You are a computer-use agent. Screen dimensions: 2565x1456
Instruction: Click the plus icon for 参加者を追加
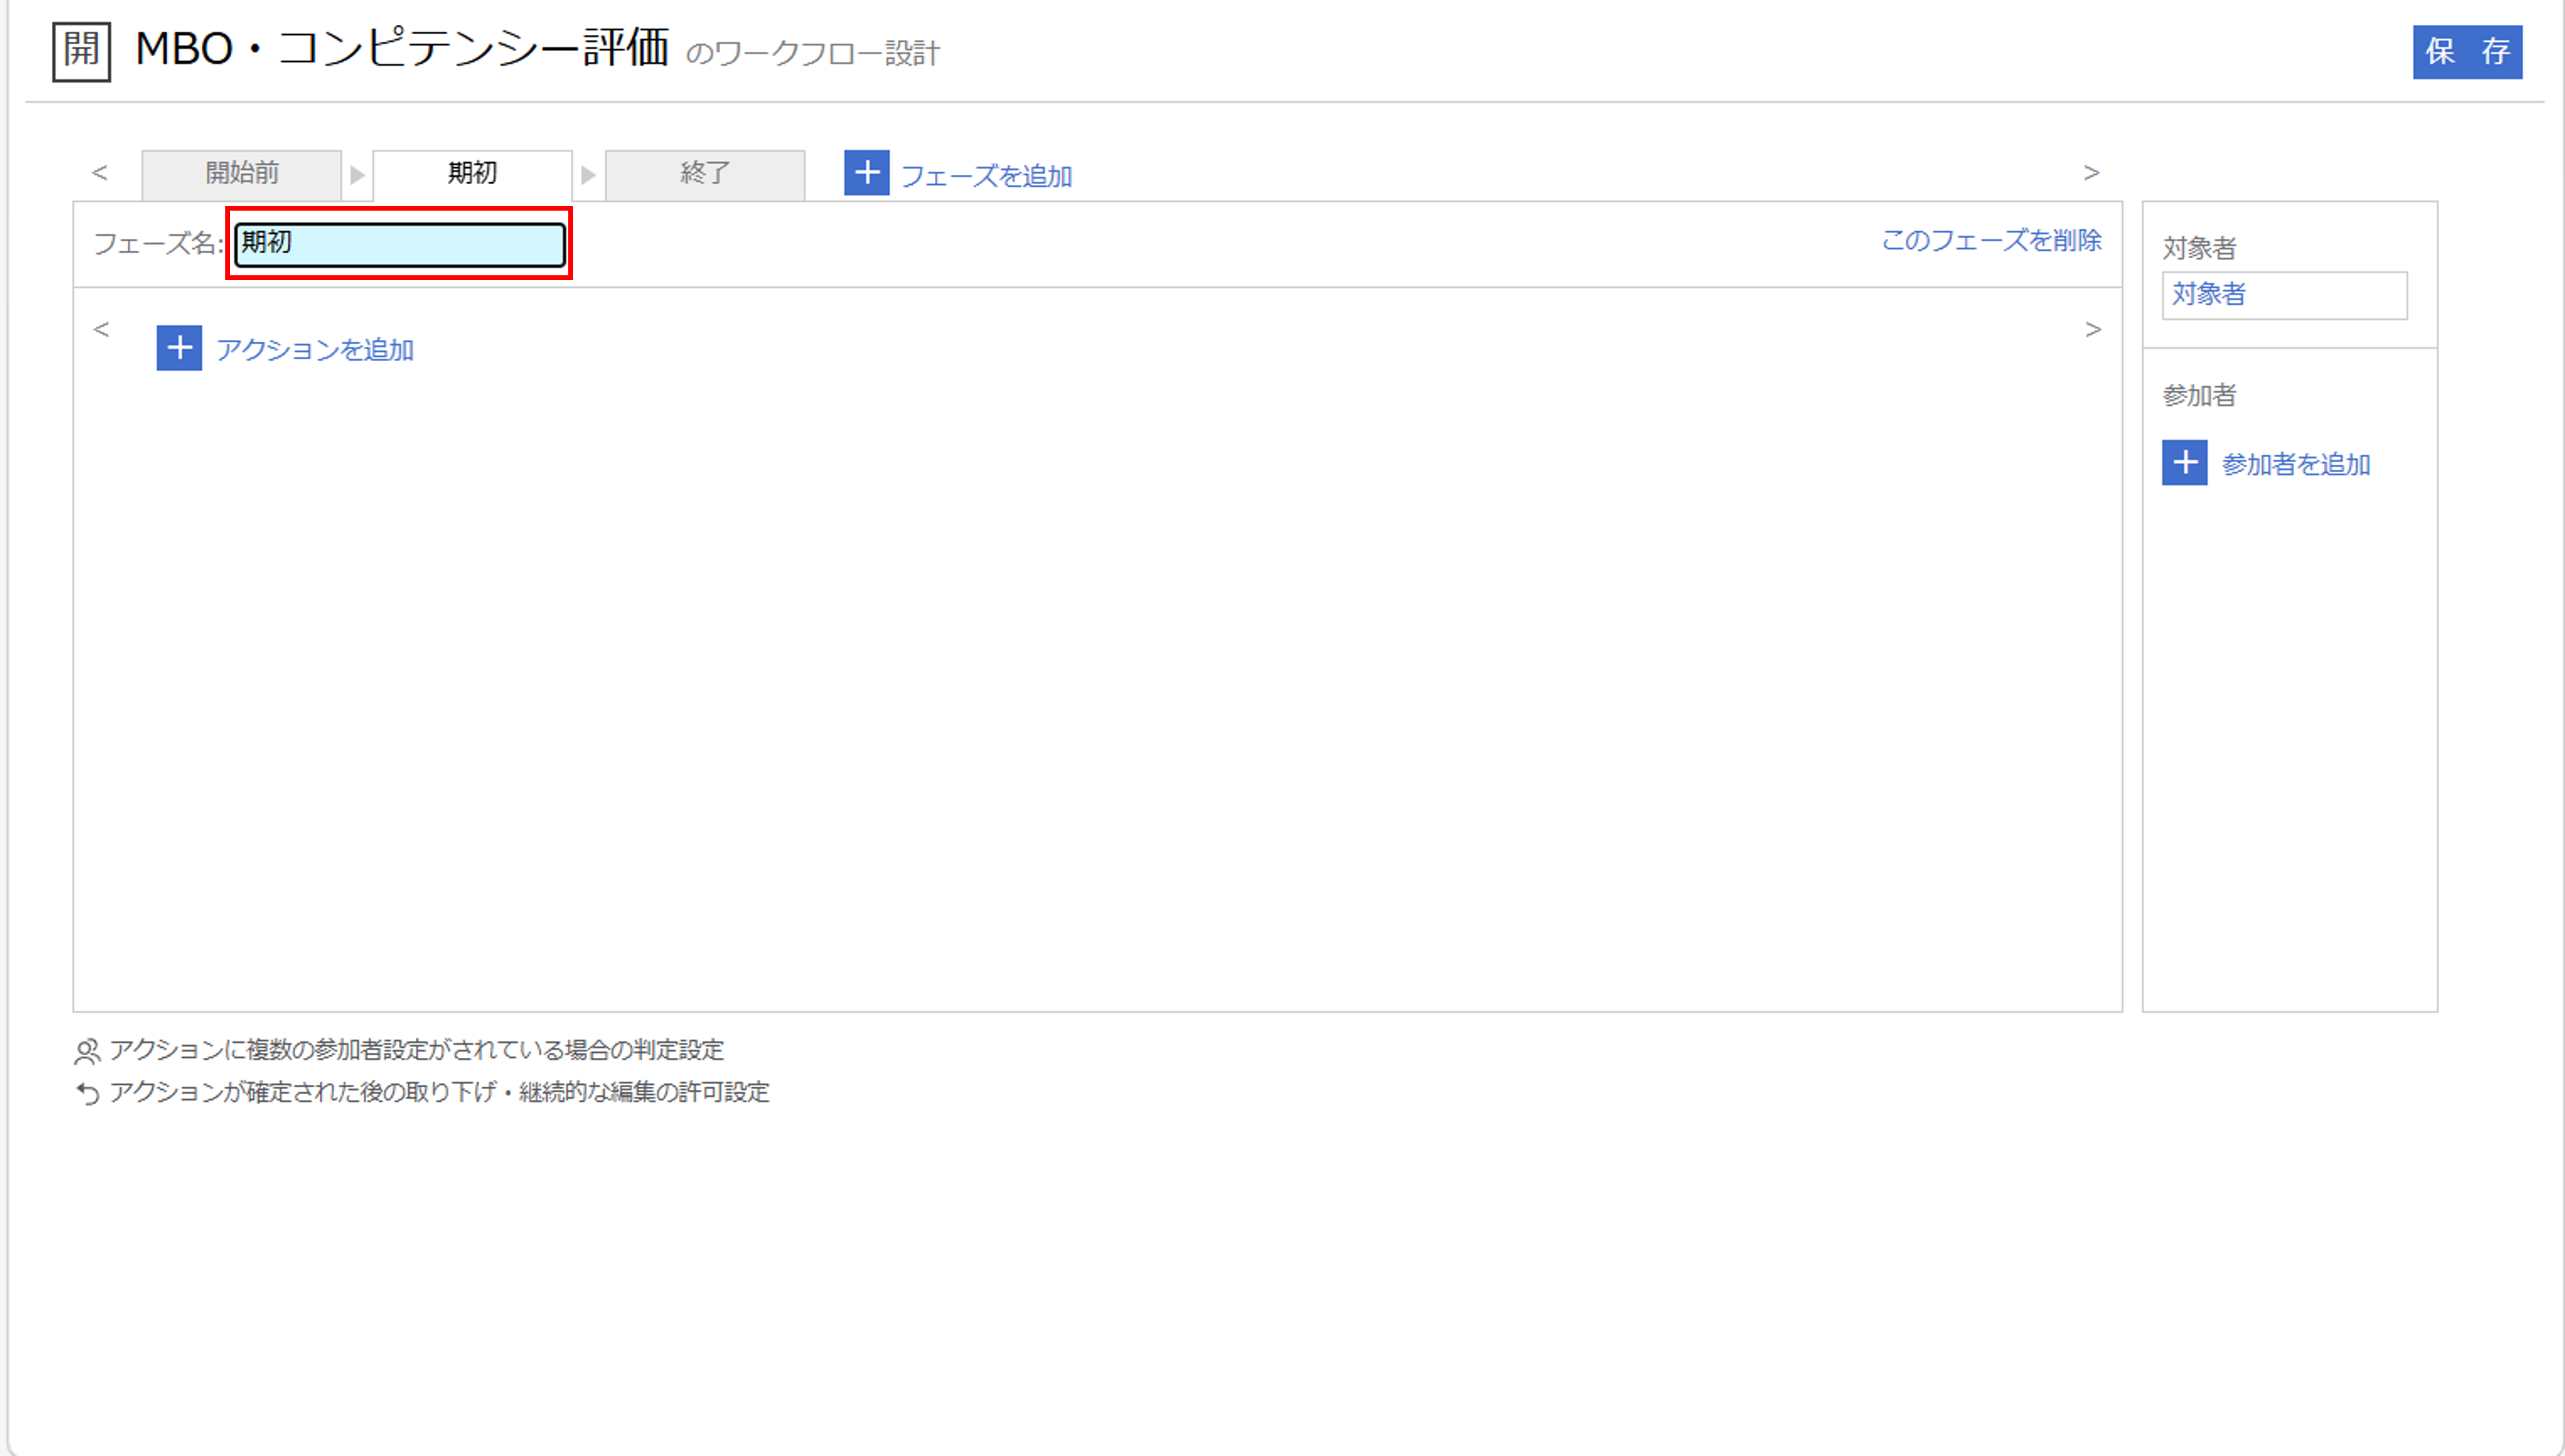pyautogui.click(x=2184, y=463)
